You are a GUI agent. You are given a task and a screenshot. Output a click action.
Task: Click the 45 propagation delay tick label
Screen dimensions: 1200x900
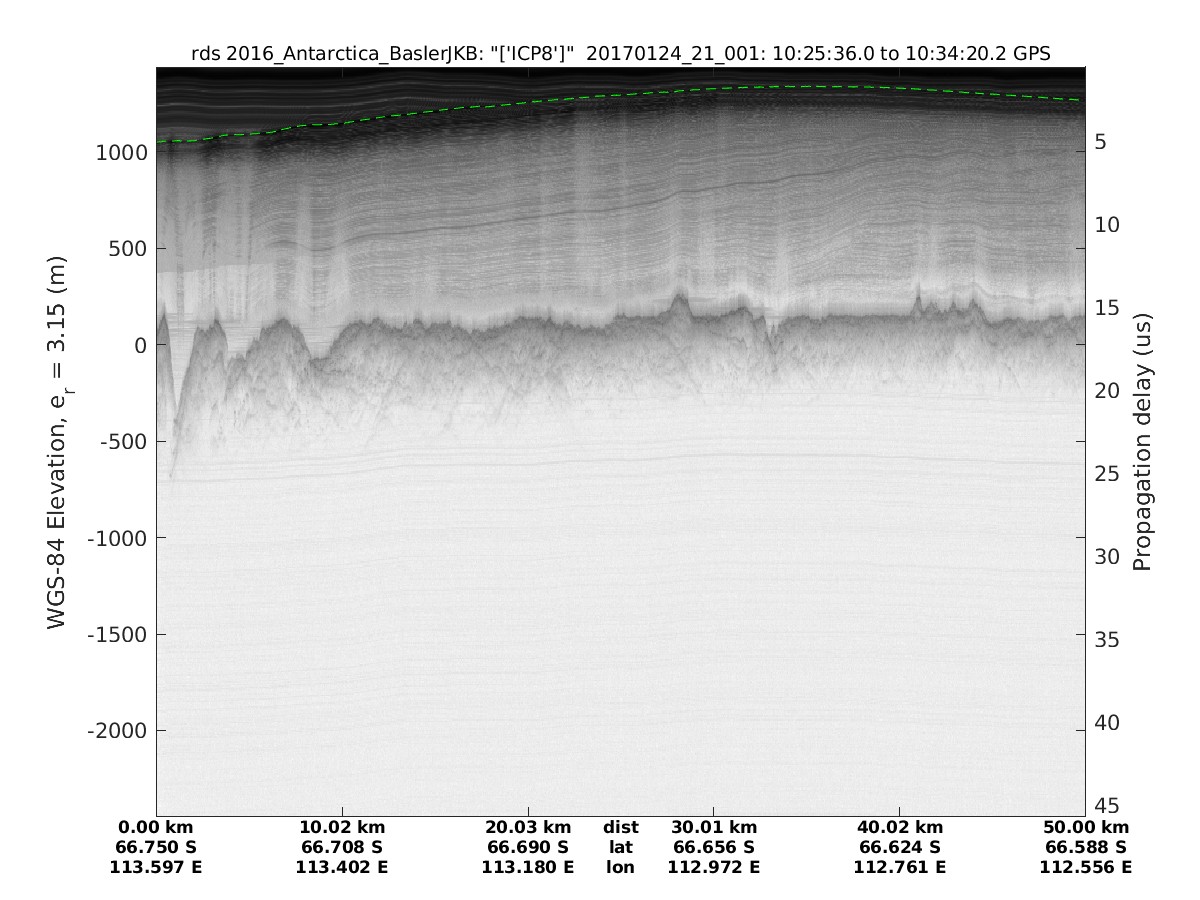[1107, 805]
